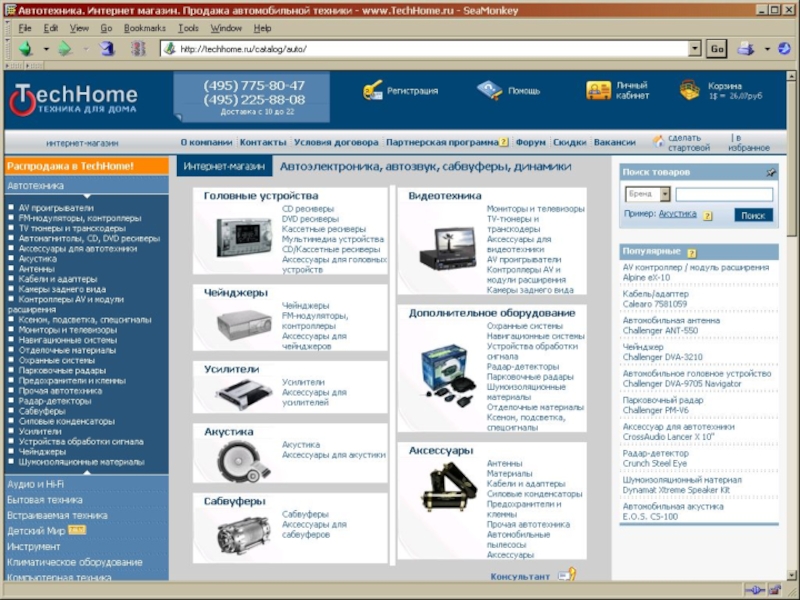This screenshot has width=800, height=600.
Task: Open the Помощь help icon
Action: [x=490, y=91]
